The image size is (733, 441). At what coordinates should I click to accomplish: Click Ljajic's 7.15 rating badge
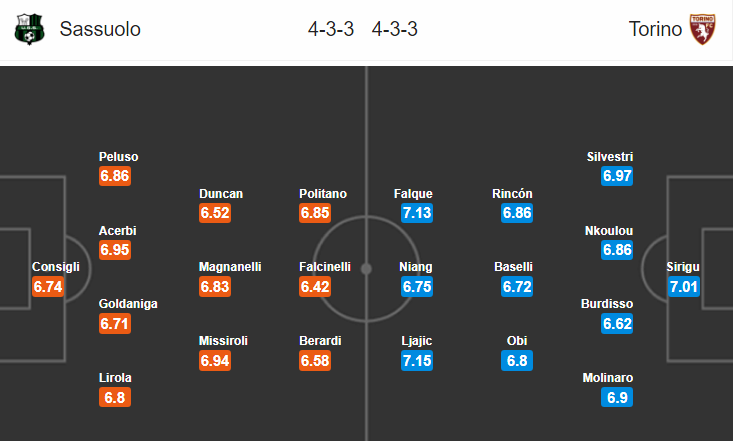(x=417, y=361)
